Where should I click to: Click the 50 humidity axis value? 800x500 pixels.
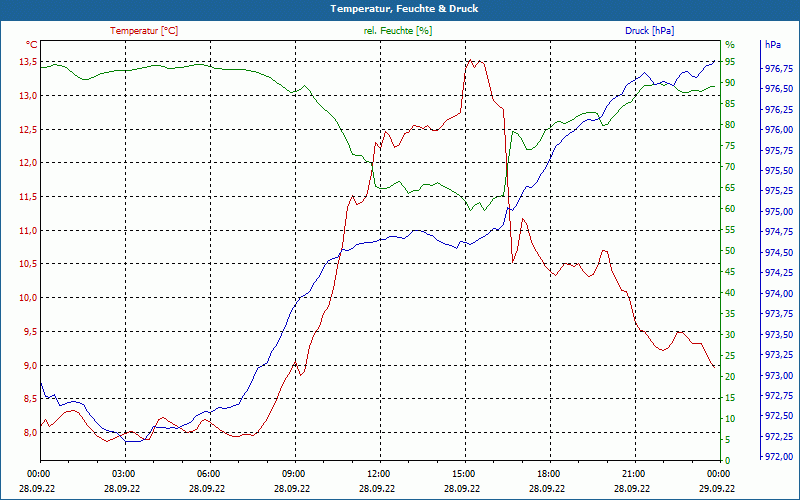[x=730, y=251]
